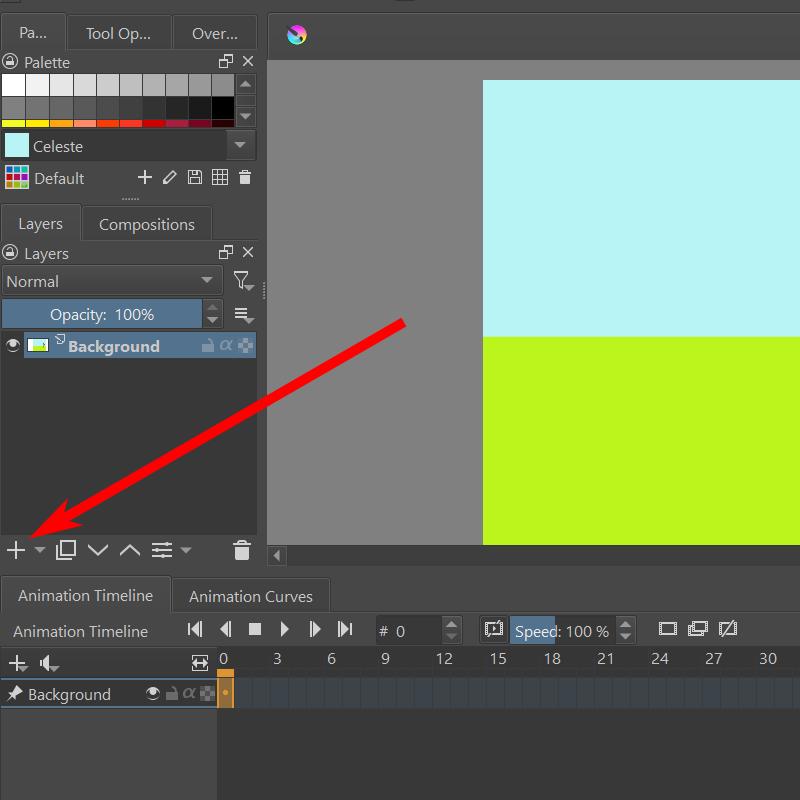The width and height of the screenshot is (800, 800).
Task: Delete the selected layer
Action: coord(240,549)
